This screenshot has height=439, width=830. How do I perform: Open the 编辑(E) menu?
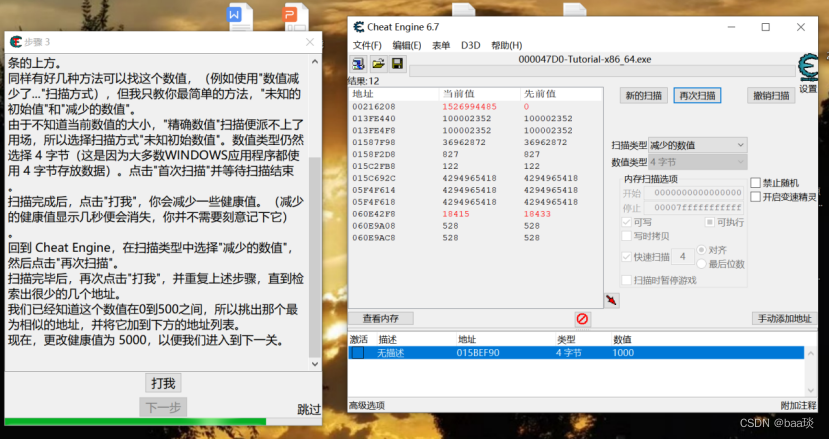[x=407, y=46]
